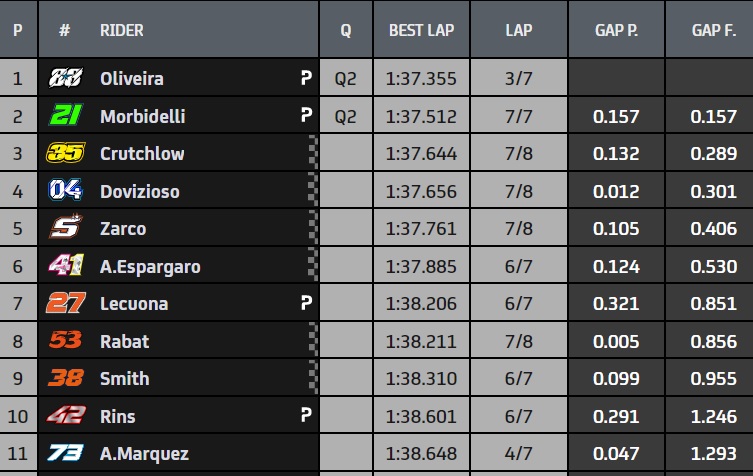The width and height of the screenshot is (753, 476).
Task: Click A.Espargaro's 41 number icon
Action: (65, 266)
